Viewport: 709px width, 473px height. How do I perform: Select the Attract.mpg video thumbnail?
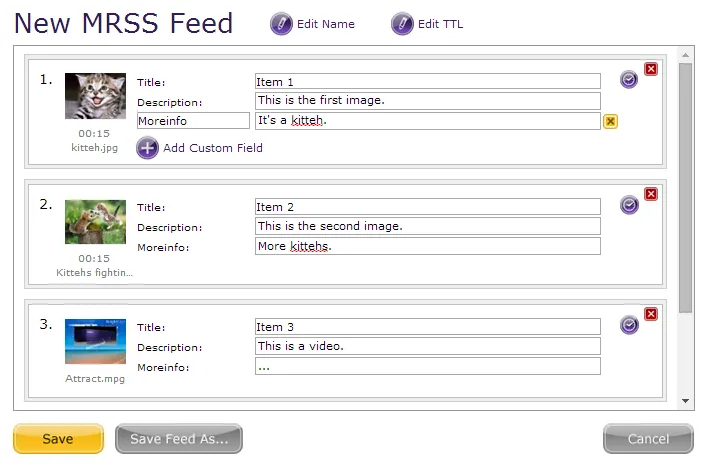point(95,341)
